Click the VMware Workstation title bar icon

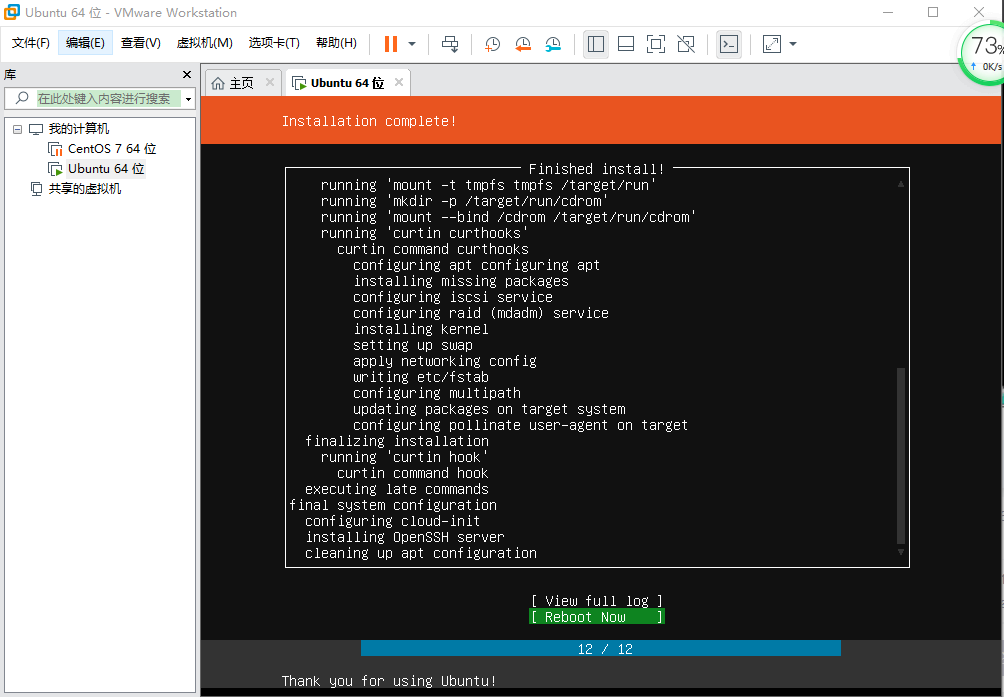[12, 12]
